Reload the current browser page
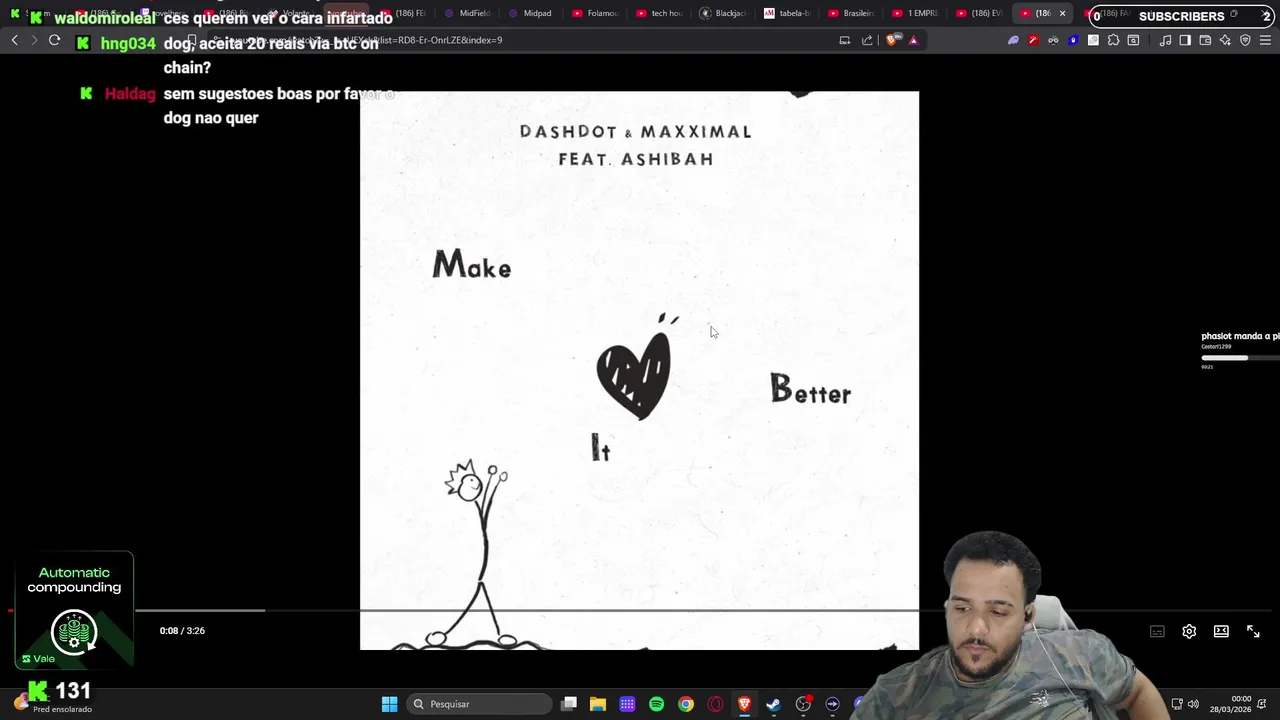 (54, 40)
